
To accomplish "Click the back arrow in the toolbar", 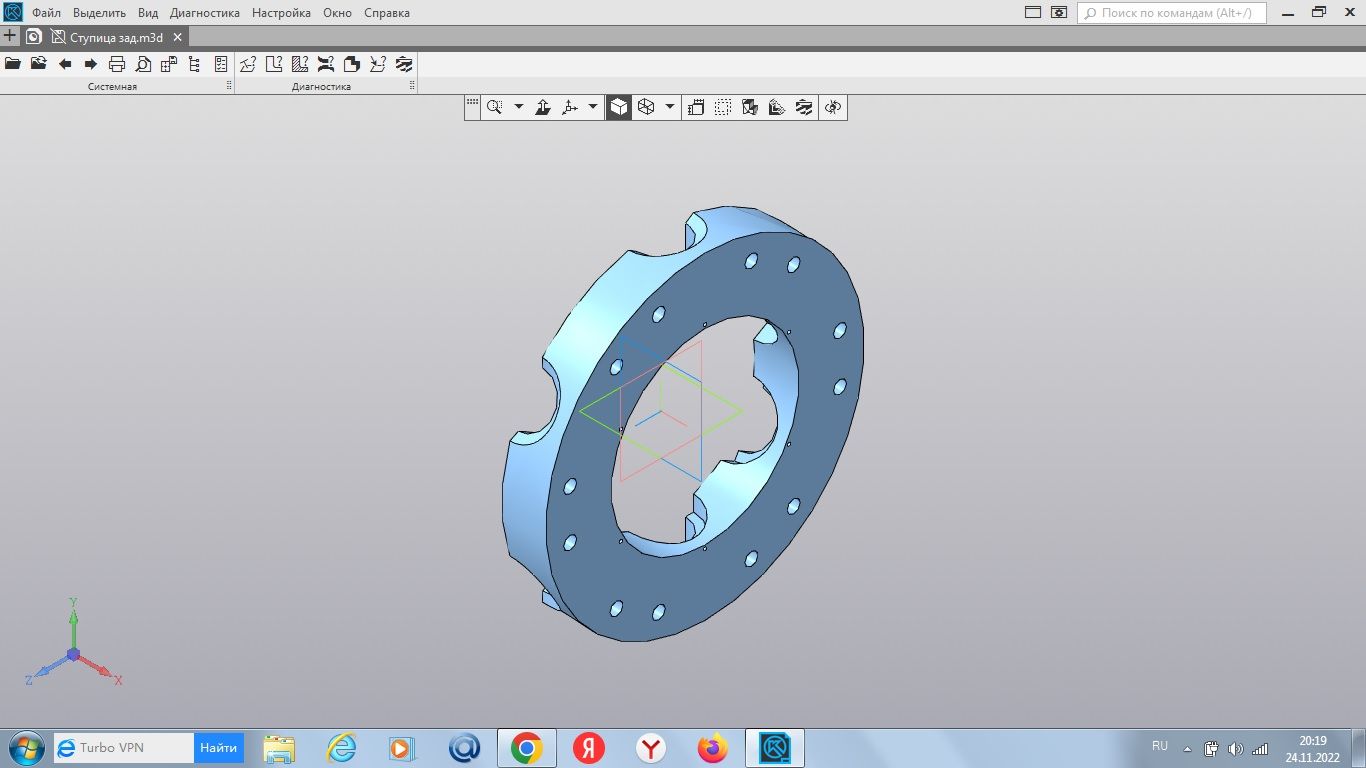I will 65,64.
